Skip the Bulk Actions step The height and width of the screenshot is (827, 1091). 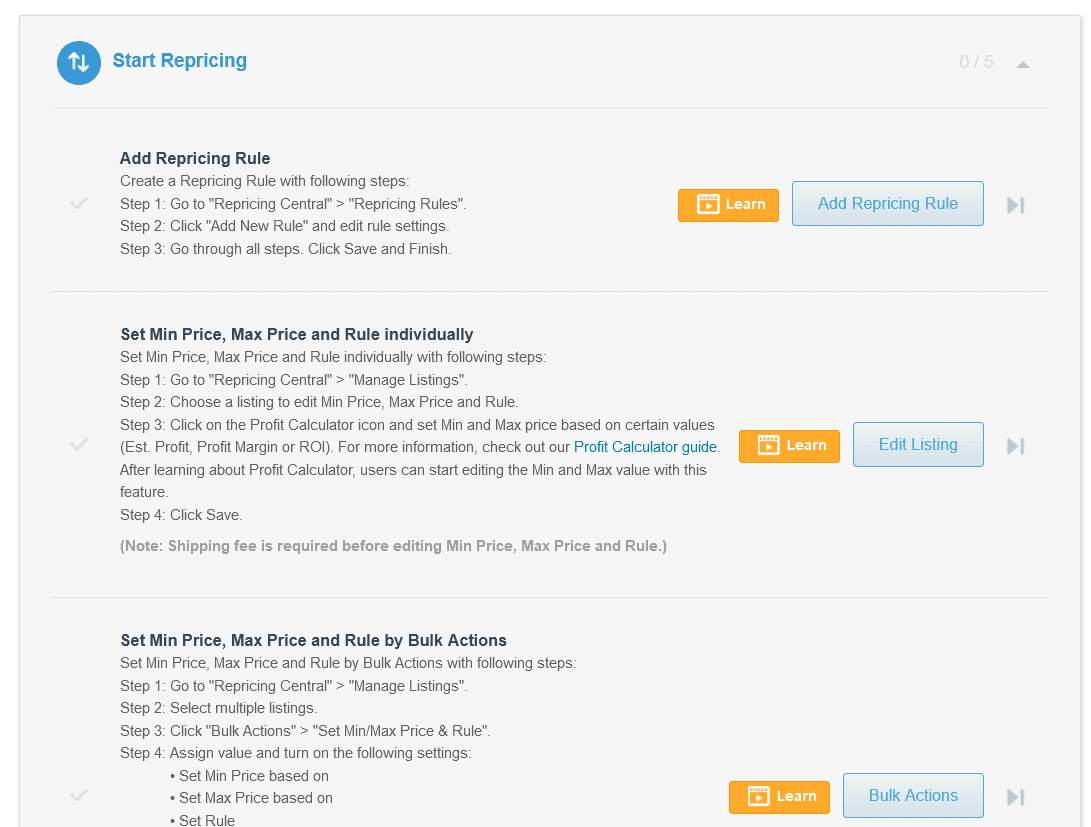click(x=1015, y=797)
